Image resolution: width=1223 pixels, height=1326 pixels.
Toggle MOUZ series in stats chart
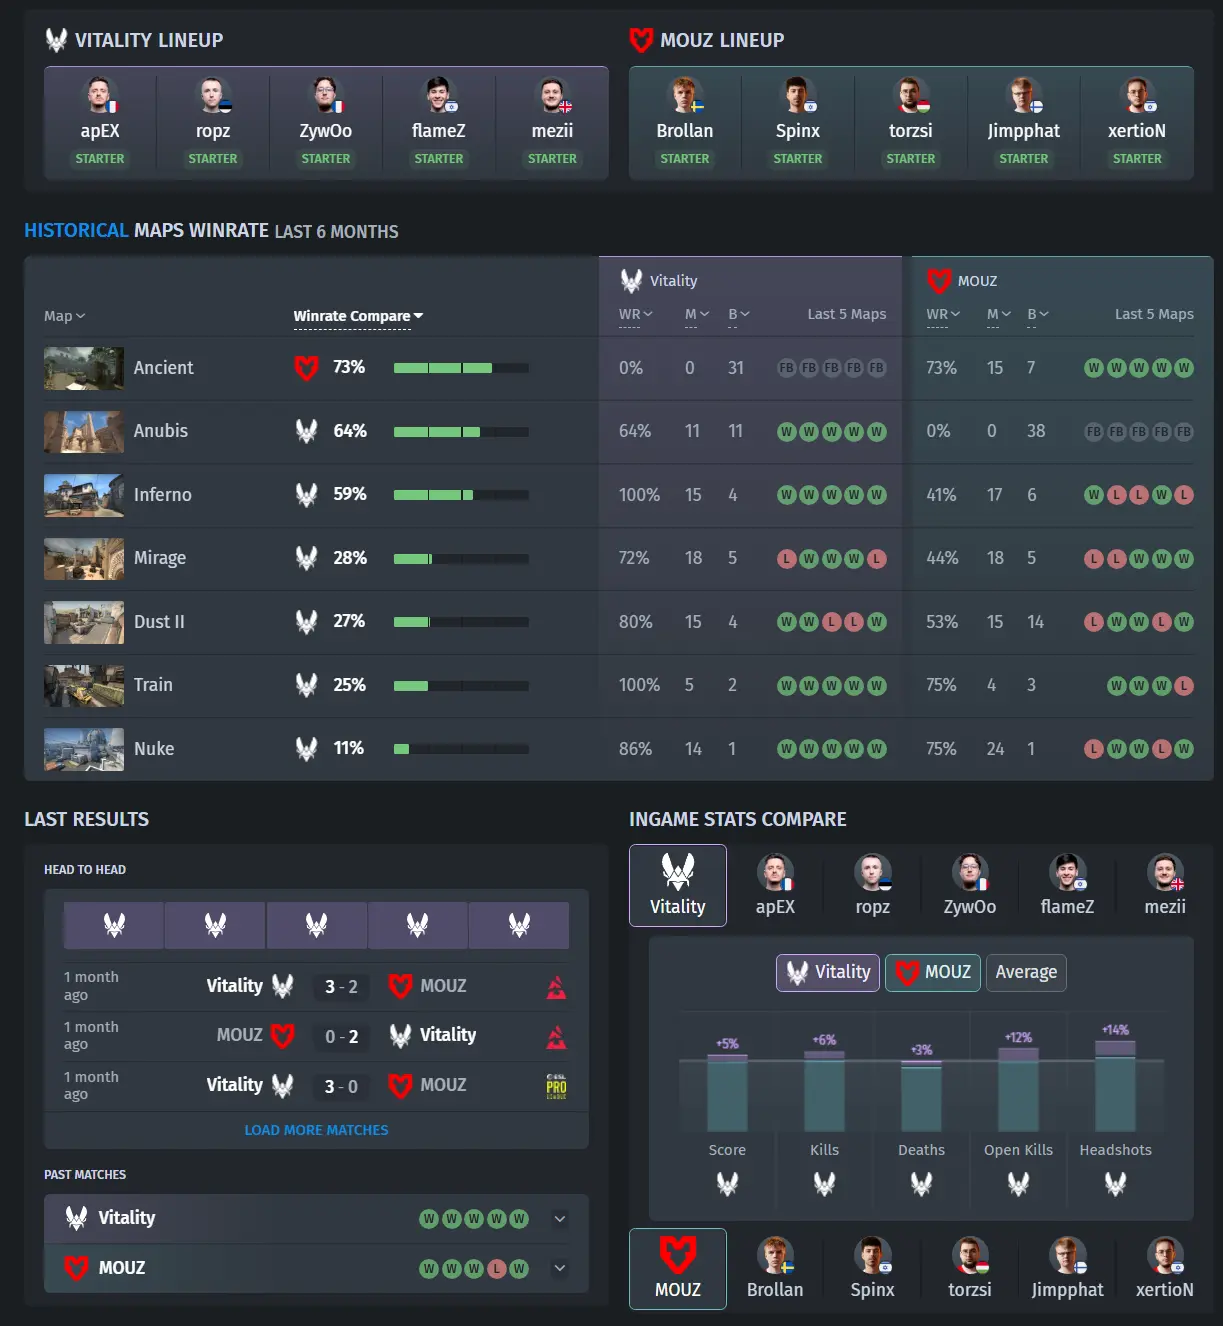933,972
